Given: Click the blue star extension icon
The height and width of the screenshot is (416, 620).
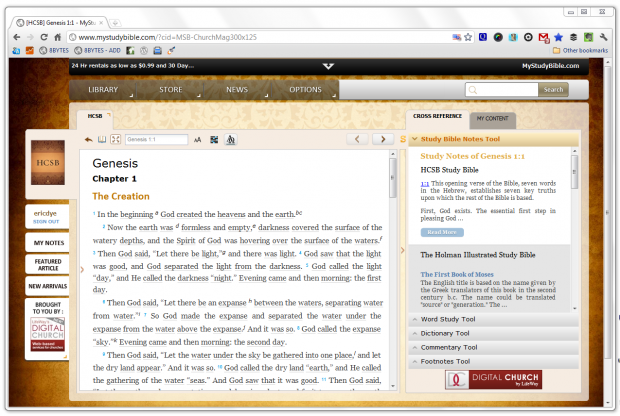Looking at the screenshot, I should 558,37.
